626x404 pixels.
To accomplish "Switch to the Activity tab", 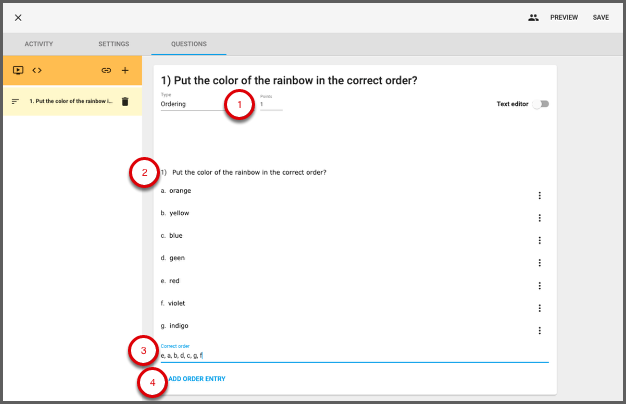I will [39, 44].
